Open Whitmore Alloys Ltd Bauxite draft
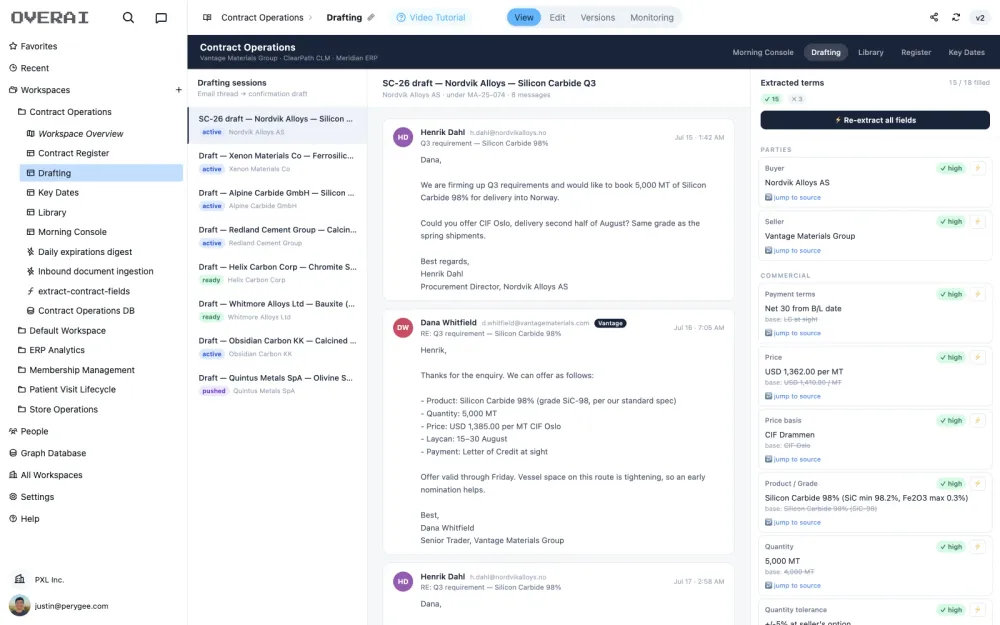This screenshot has height=625, width=1000. click(277, 310)
